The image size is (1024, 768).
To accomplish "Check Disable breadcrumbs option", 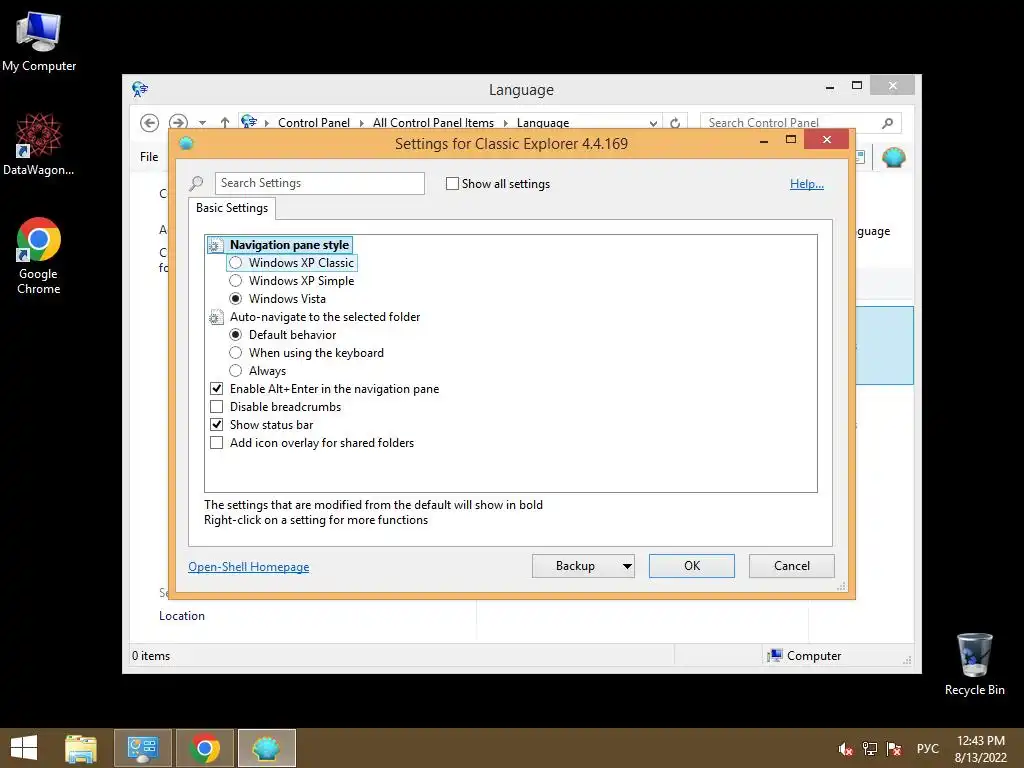I will click(217, 406).
